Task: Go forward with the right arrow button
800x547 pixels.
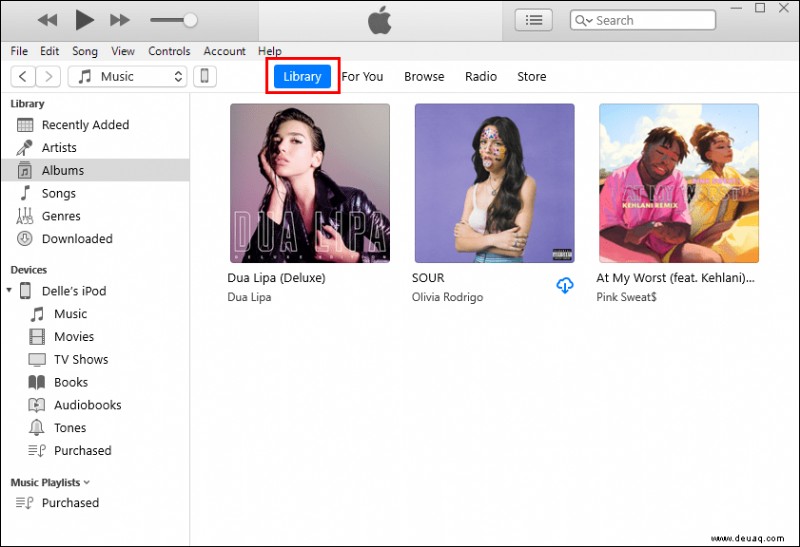Action: click(48, 77)
